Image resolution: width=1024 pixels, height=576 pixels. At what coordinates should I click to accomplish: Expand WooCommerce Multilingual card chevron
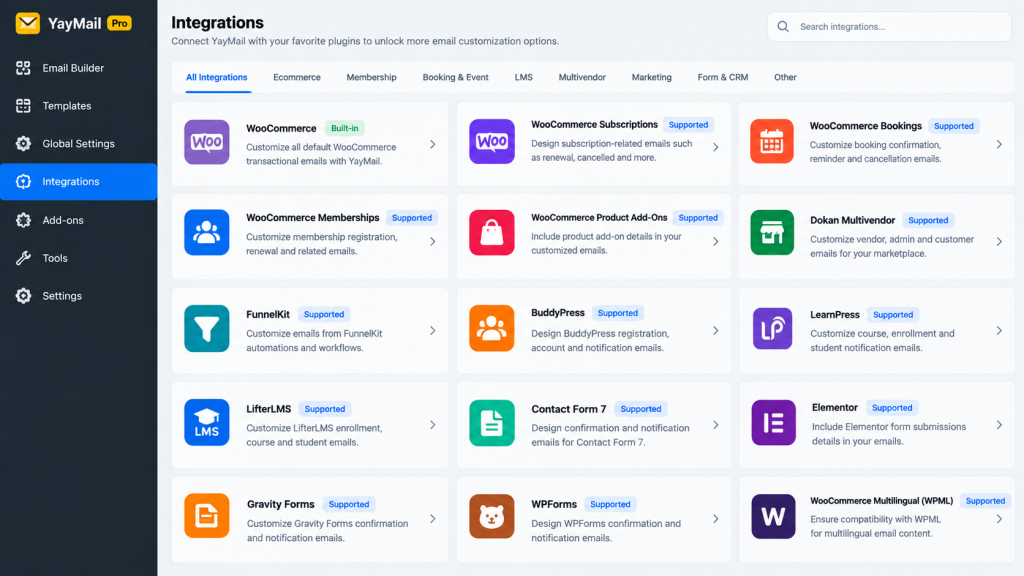[x=999, y=519]
